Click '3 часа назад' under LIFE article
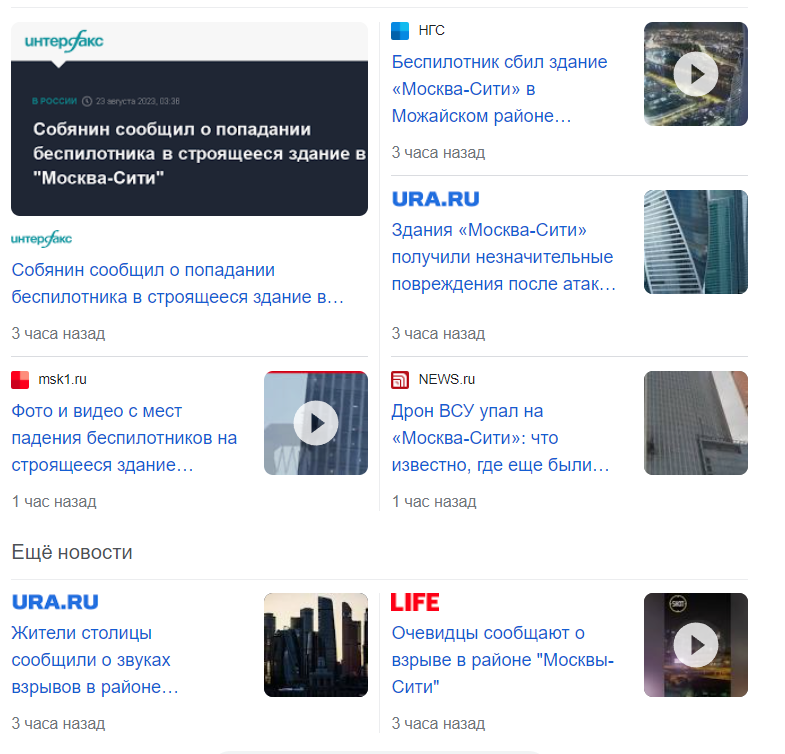 point(439,723)
